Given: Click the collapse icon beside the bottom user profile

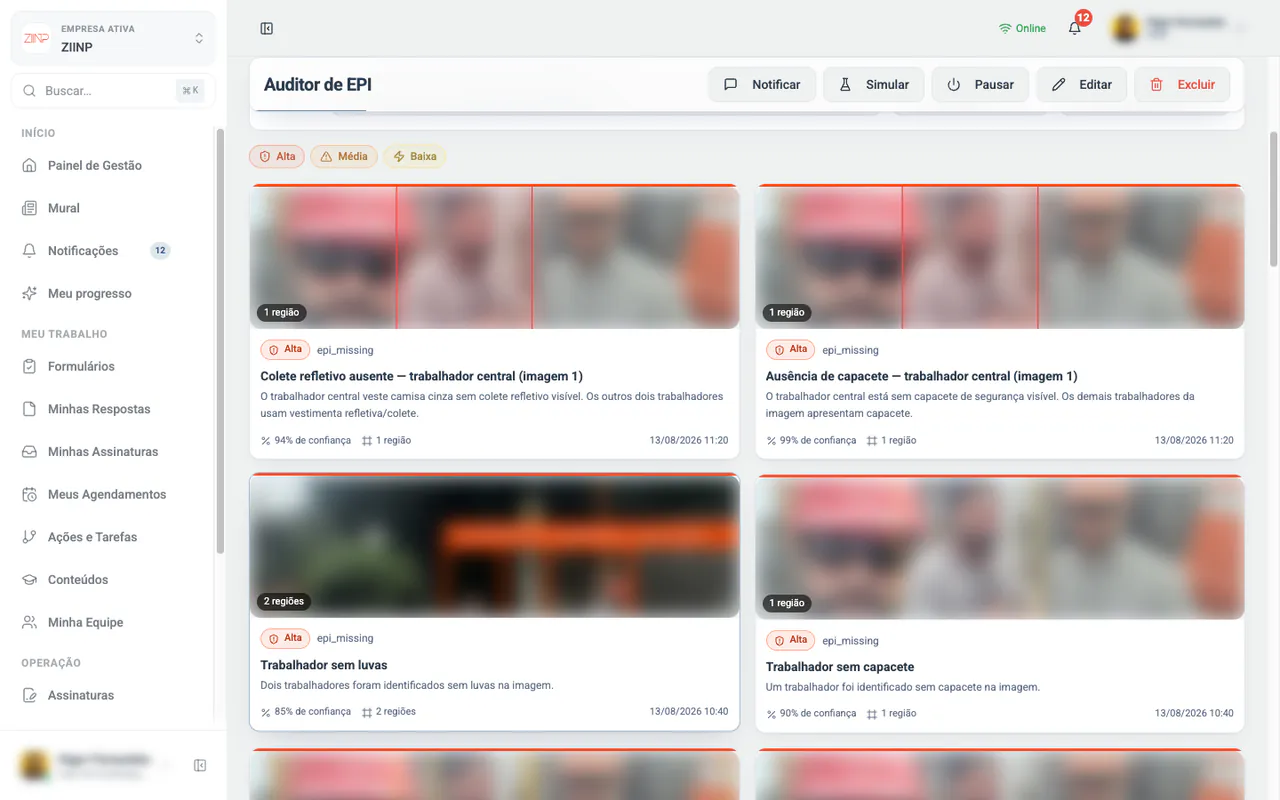Looking at the screenshot, I should [200, 766].
